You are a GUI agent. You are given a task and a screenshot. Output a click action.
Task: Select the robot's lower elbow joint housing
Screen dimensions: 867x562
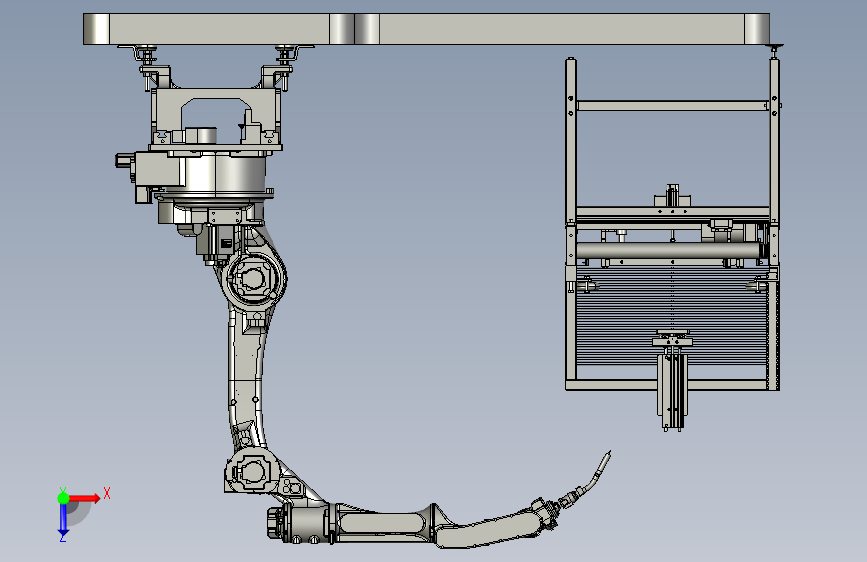[252, 471]
